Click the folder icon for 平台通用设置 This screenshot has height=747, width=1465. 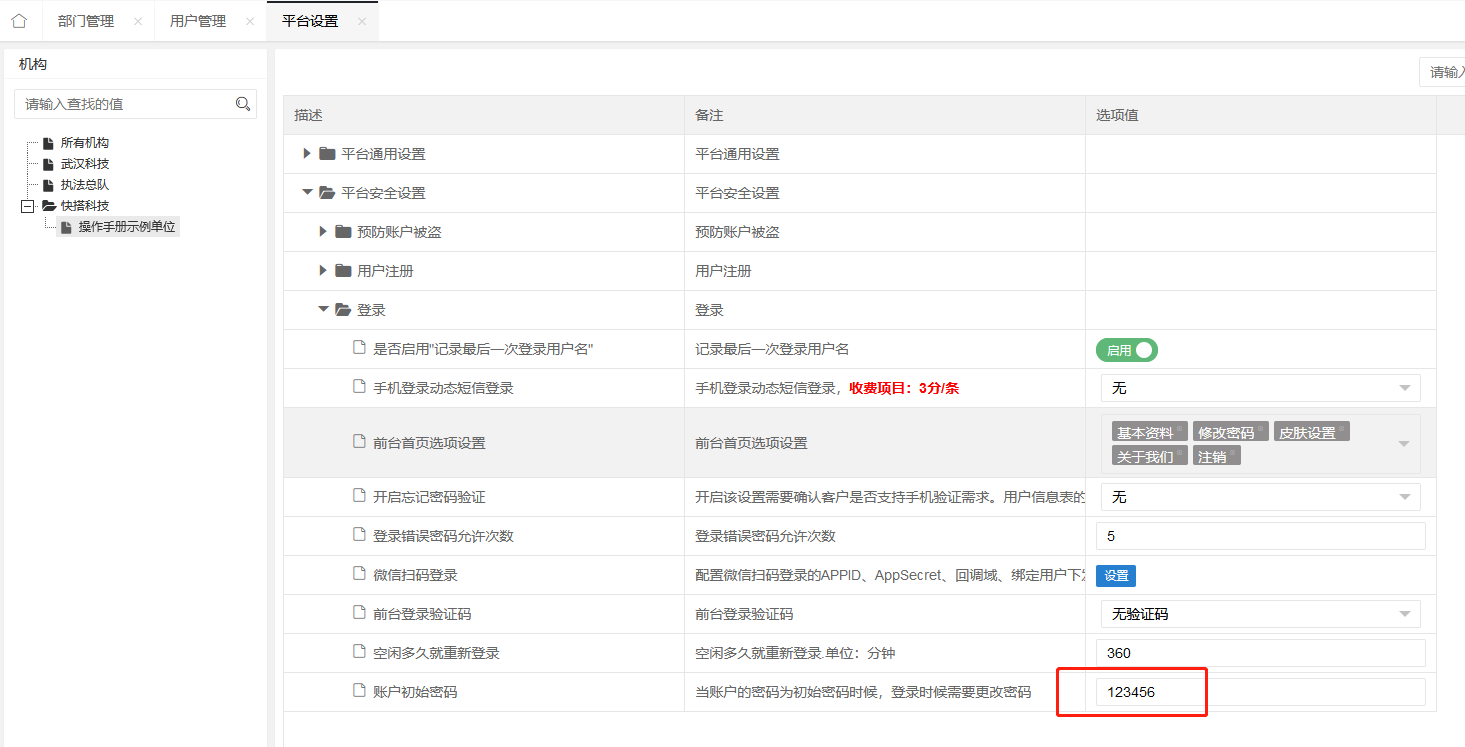click(327, 154)
